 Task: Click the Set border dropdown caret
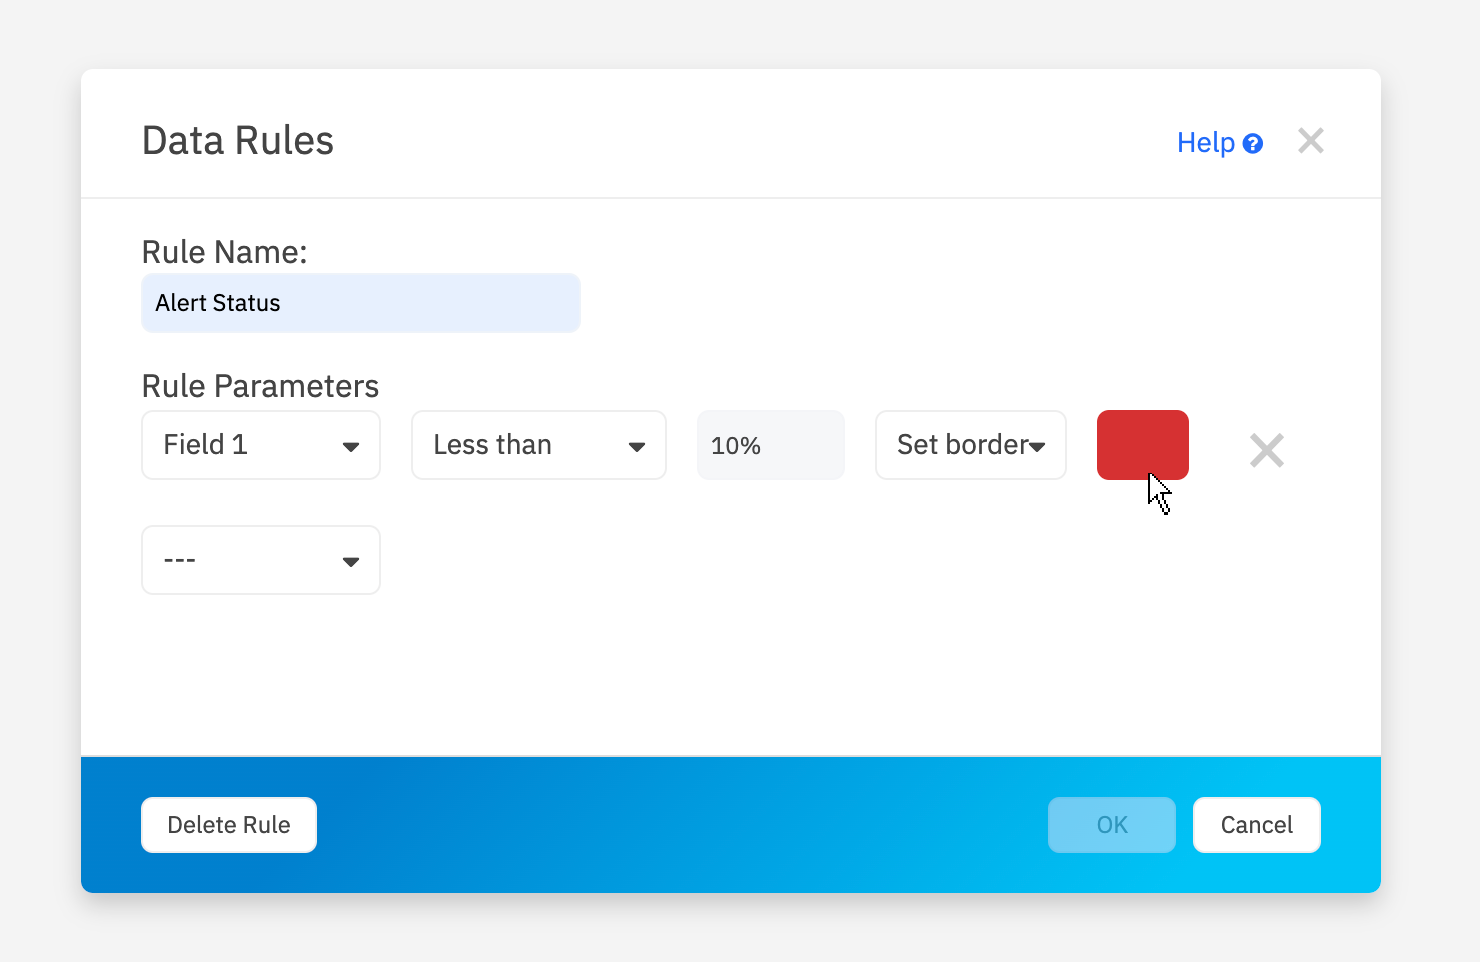(1038, 447)
